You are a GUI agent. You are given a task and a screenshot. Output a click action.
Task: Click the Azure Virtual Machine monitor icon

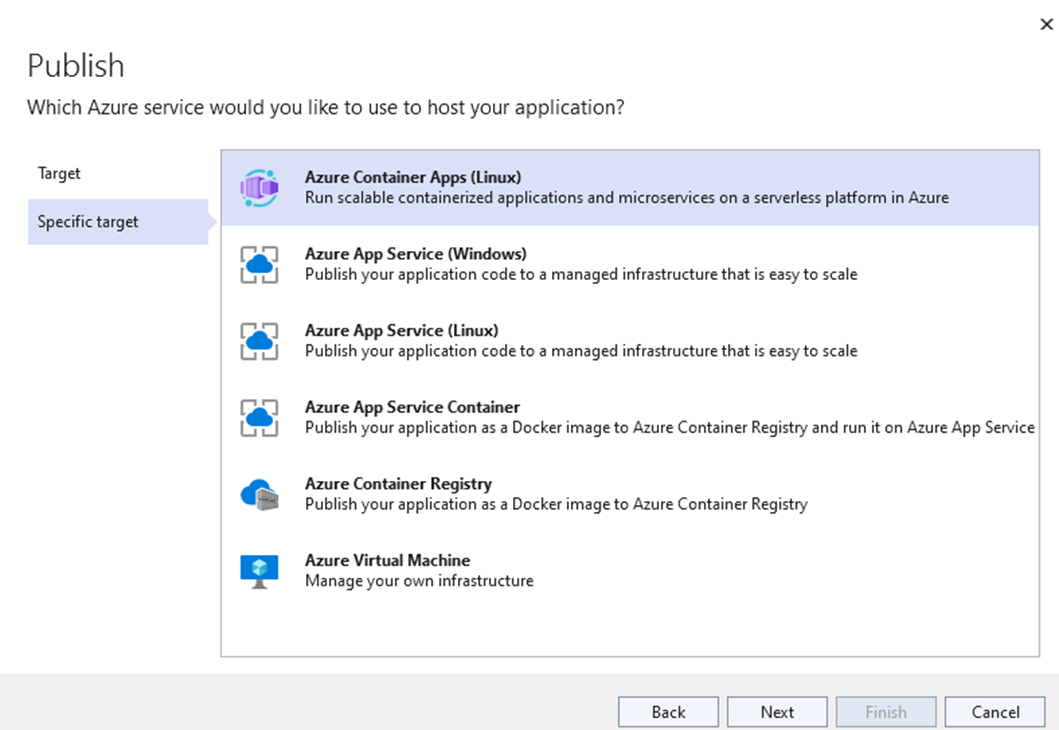[x=259, y=571]
